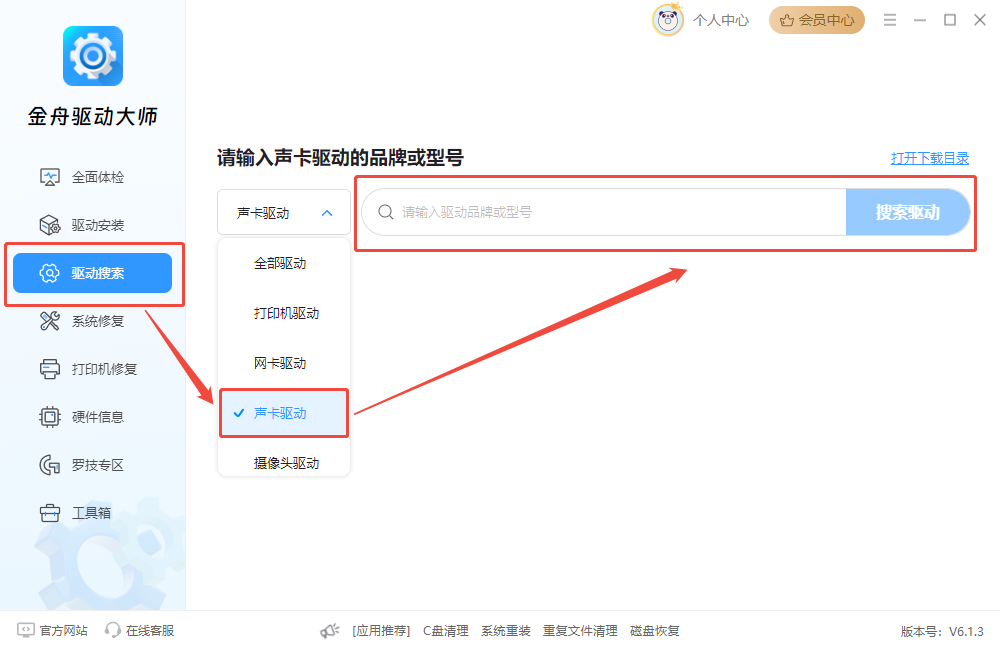Click the 金舟驱动大师 gear logo

click(x=93, y=56)
